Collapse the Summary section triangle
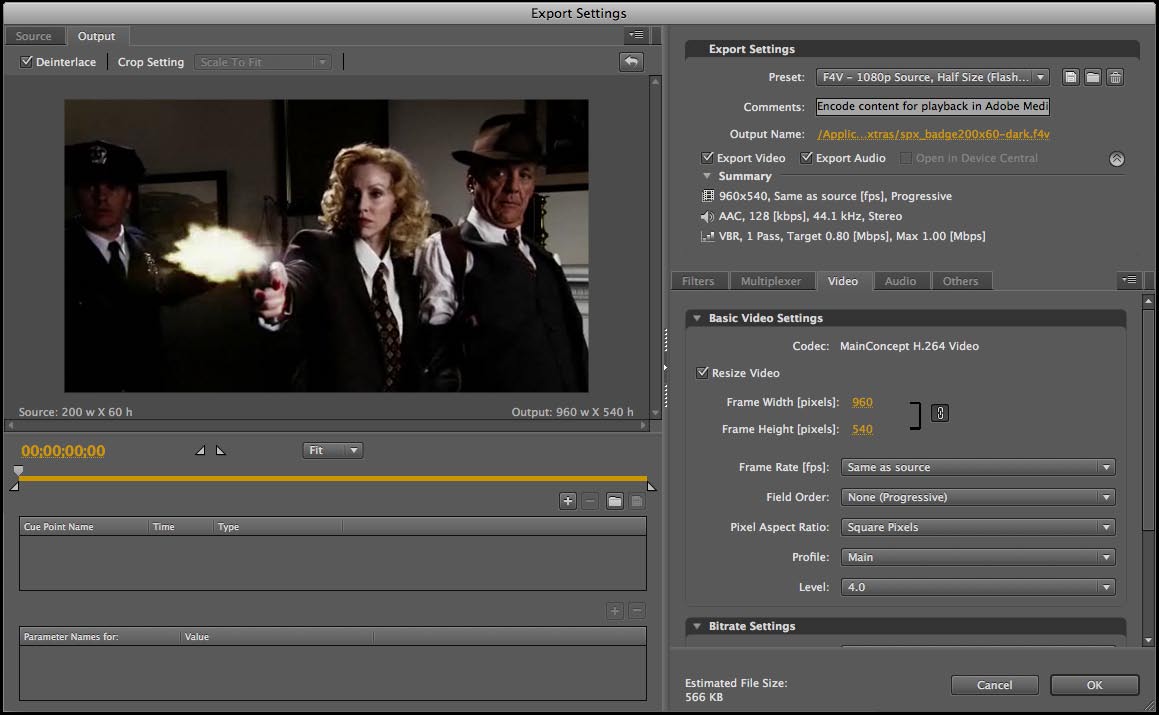 pos(707,176)
